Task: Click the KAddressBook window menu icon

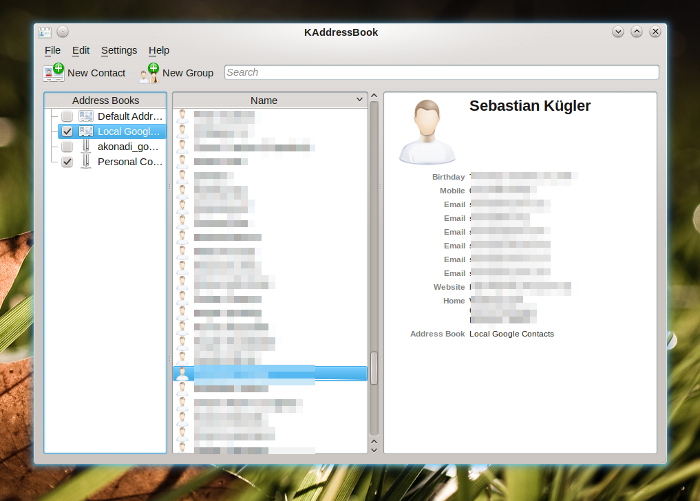Action: [45, 32]
